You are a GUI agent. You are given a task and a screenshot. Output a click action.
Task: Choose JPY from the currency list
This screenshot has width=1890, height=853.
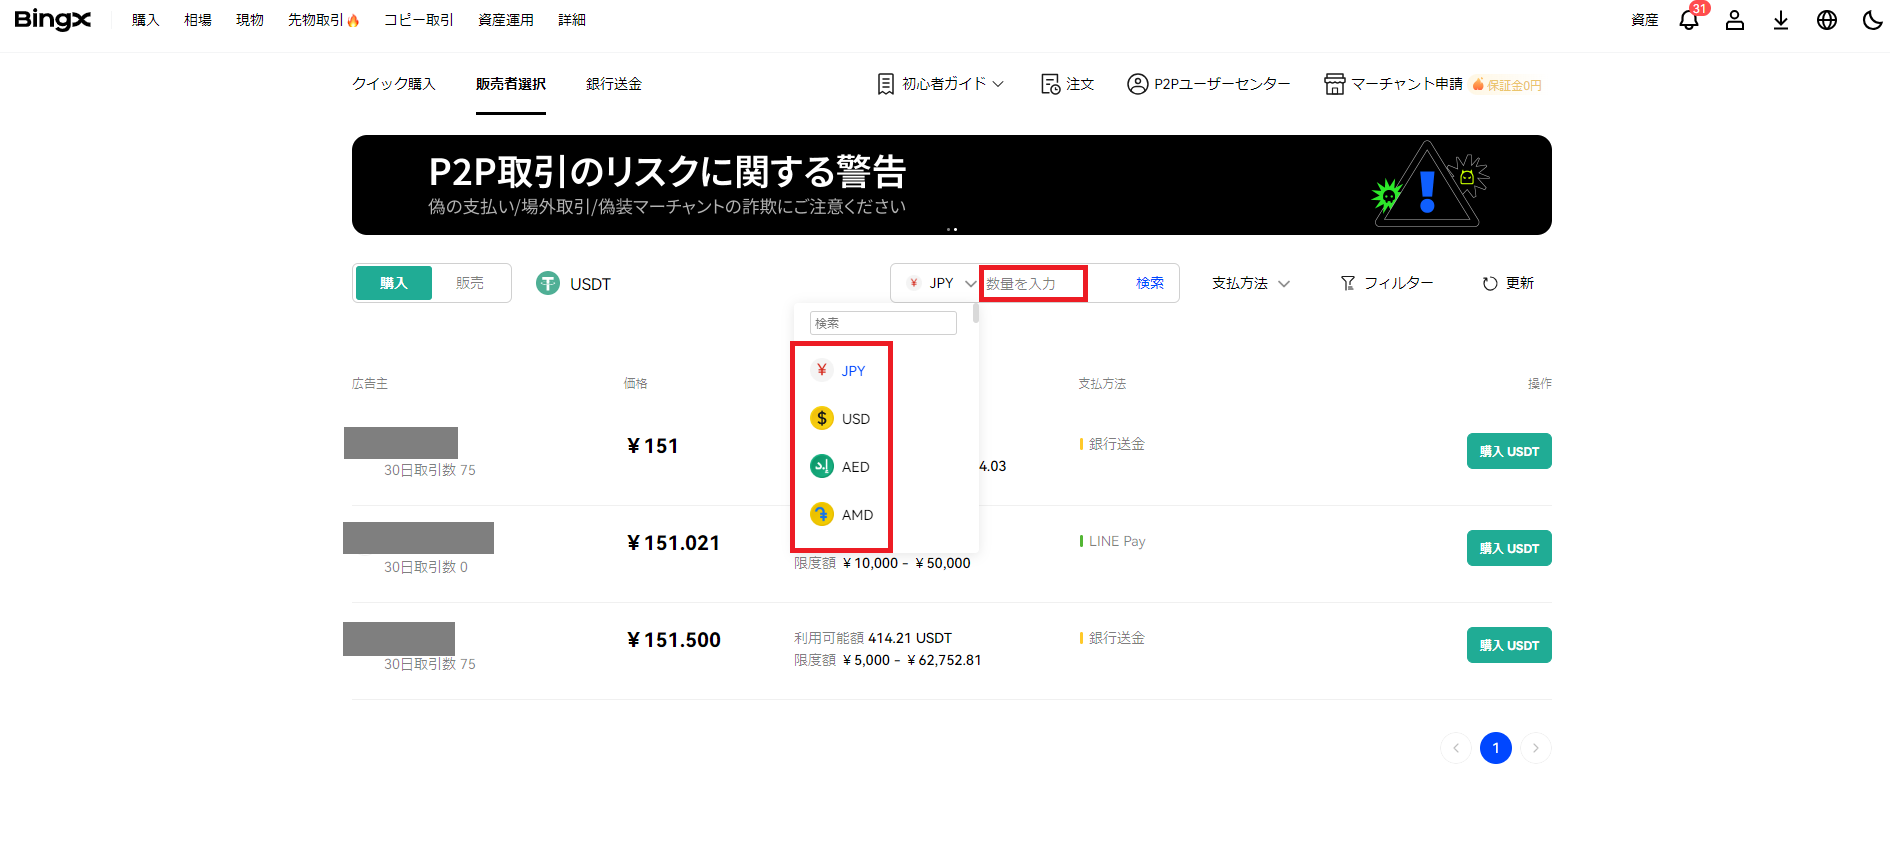coord(854,371)
